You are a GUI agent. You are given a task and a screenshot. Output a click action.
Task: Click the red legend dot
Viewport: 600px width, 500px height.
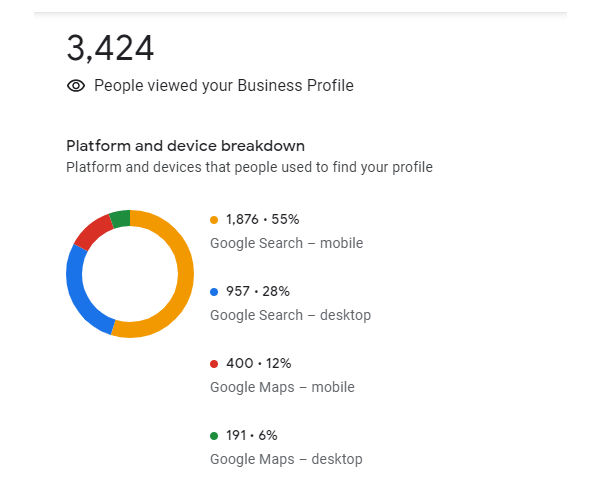214,364
